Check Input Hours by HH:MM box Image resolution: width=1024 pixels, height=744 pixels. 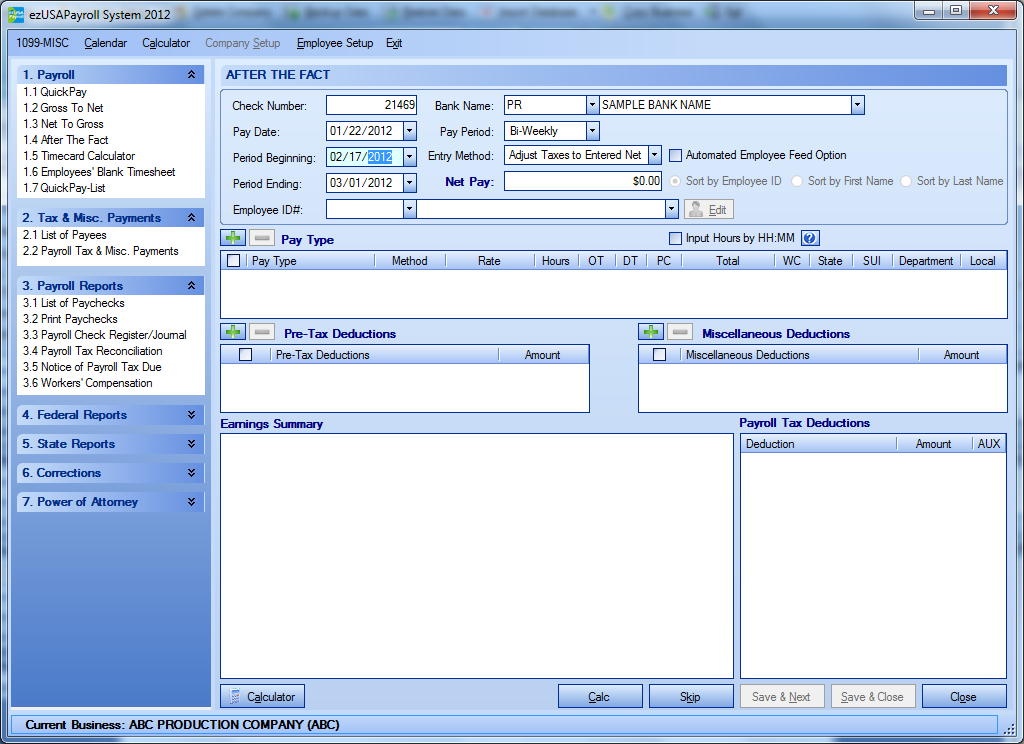pos(676,238)
